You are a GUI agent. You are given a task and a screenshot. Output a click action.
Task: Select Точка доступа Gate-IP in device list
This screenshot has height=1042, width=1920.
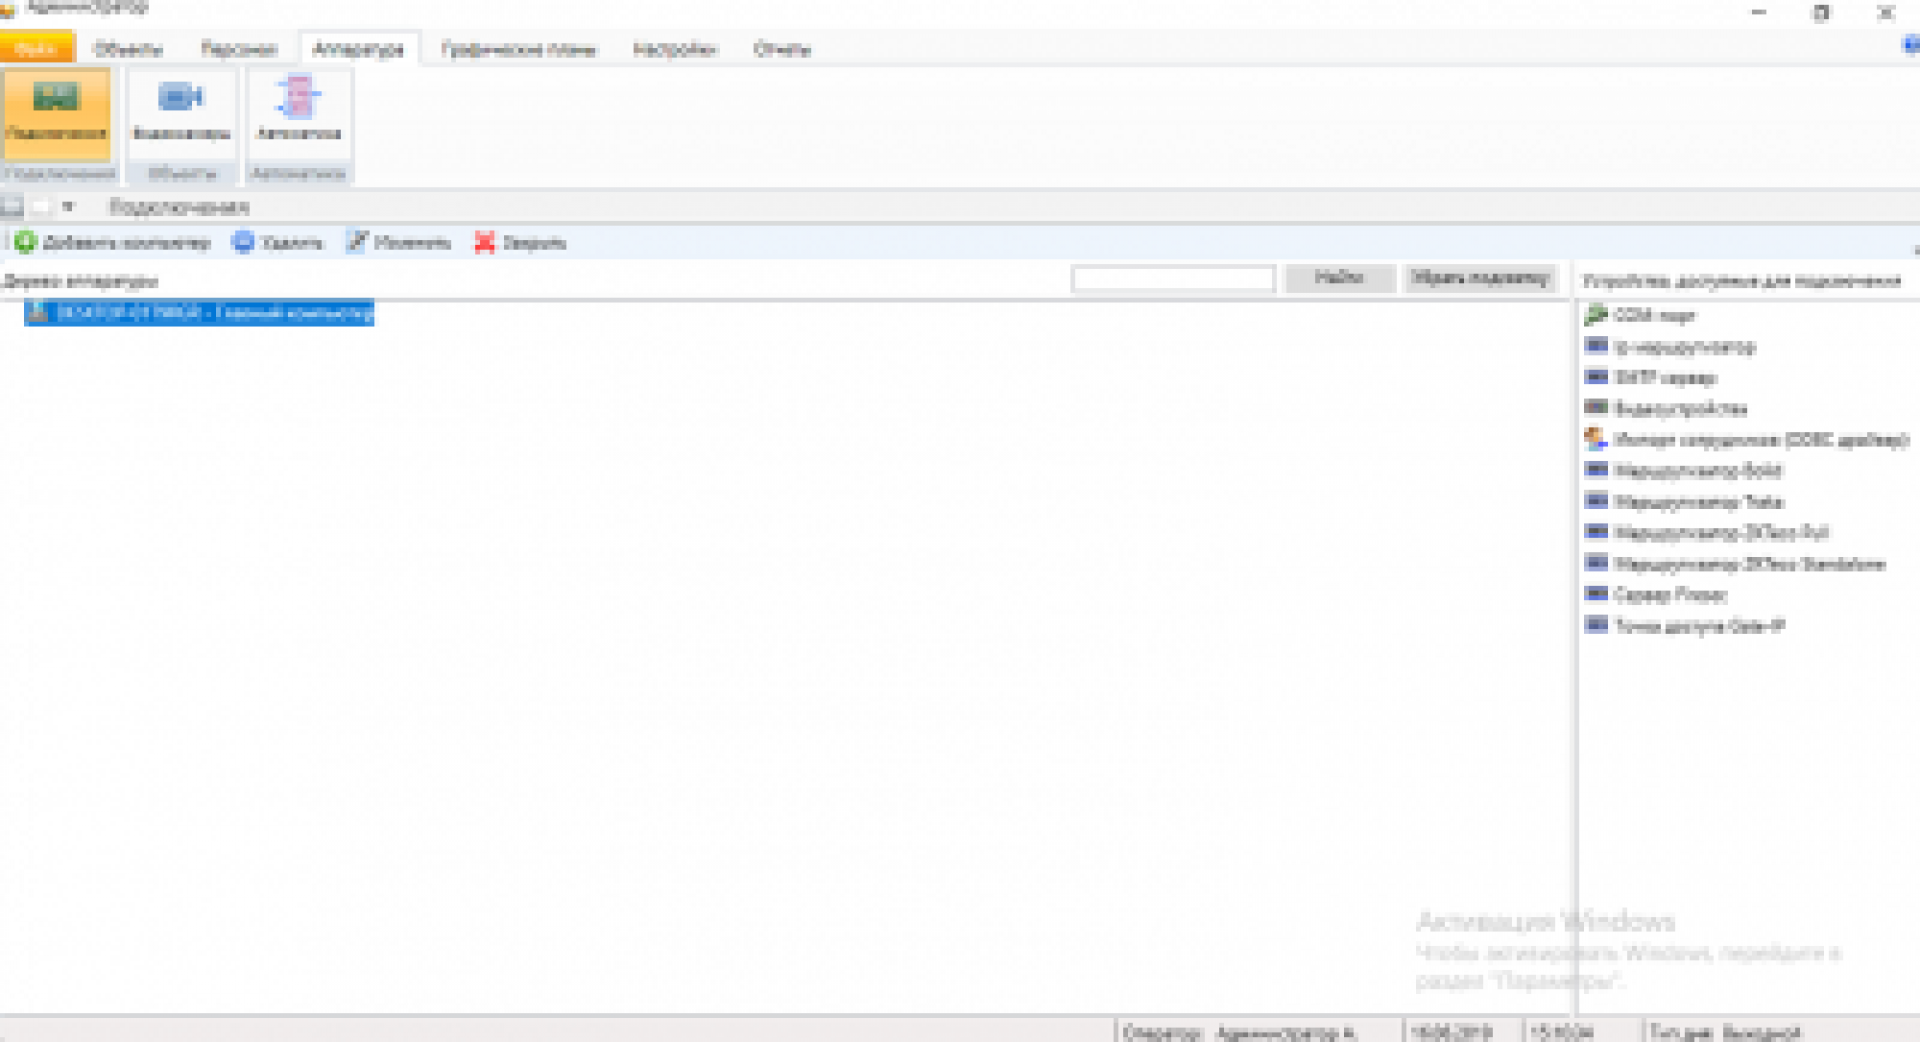point(1699,626)
